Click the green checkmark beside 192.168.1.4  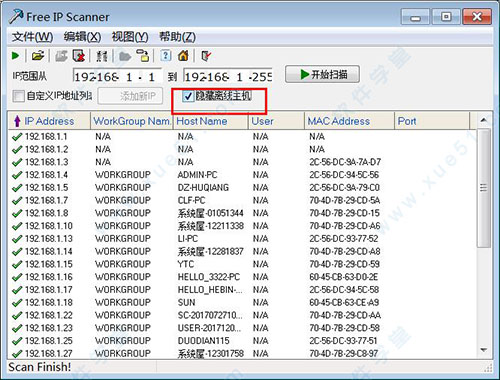[x=17, y=175]
